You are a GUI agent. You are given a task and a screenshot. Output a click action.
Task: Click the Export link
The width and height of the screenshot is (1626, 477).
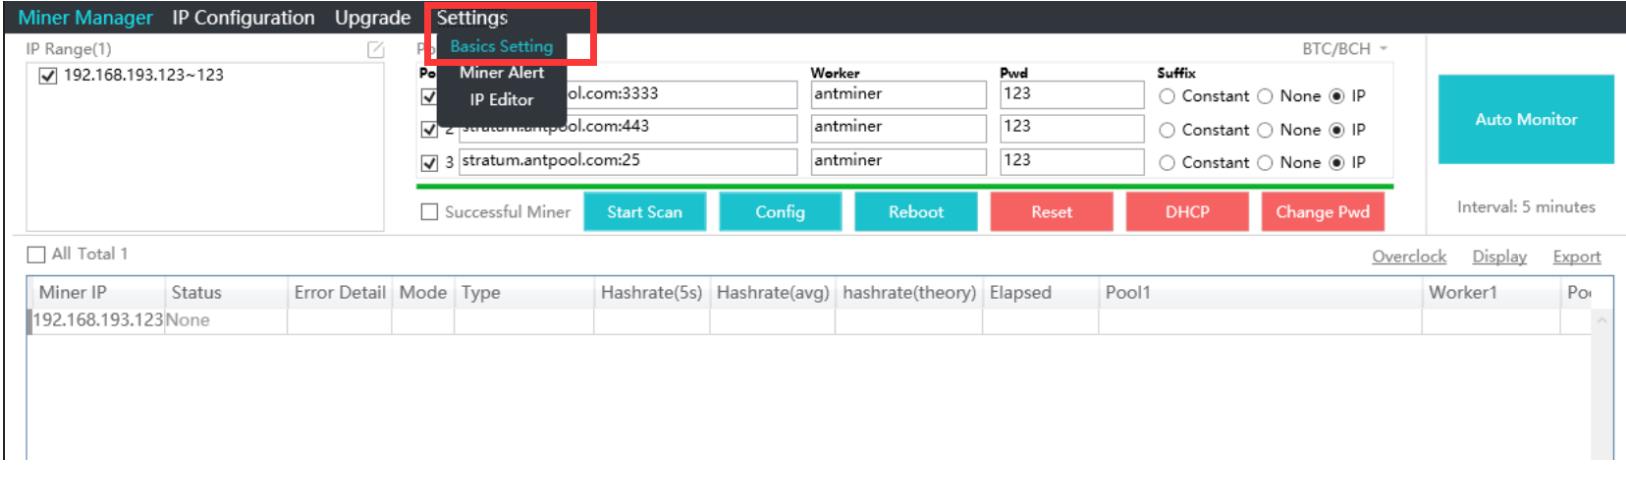click(1576, 257)
